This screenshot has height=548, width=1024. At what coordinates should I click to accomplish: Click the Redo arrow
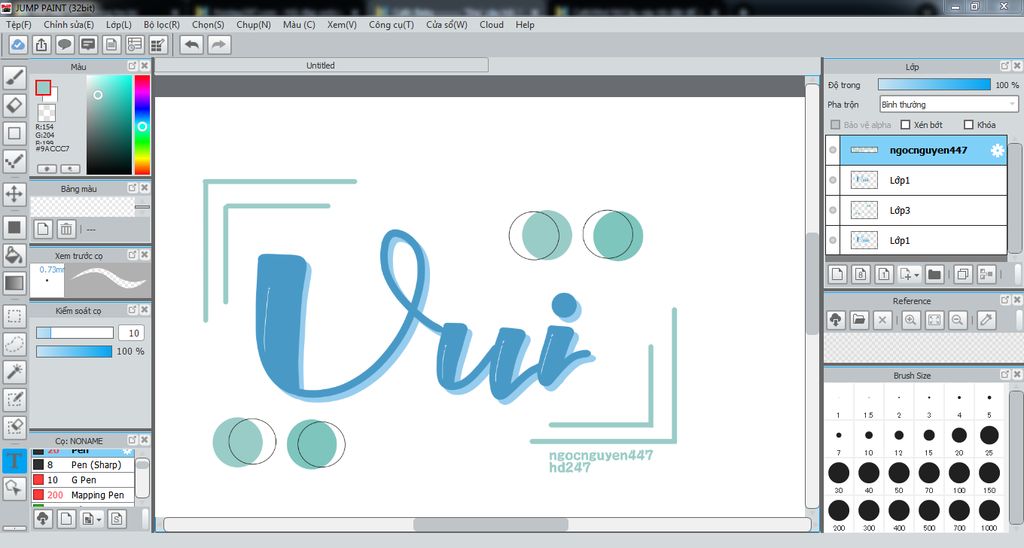[x=219, y=44]
